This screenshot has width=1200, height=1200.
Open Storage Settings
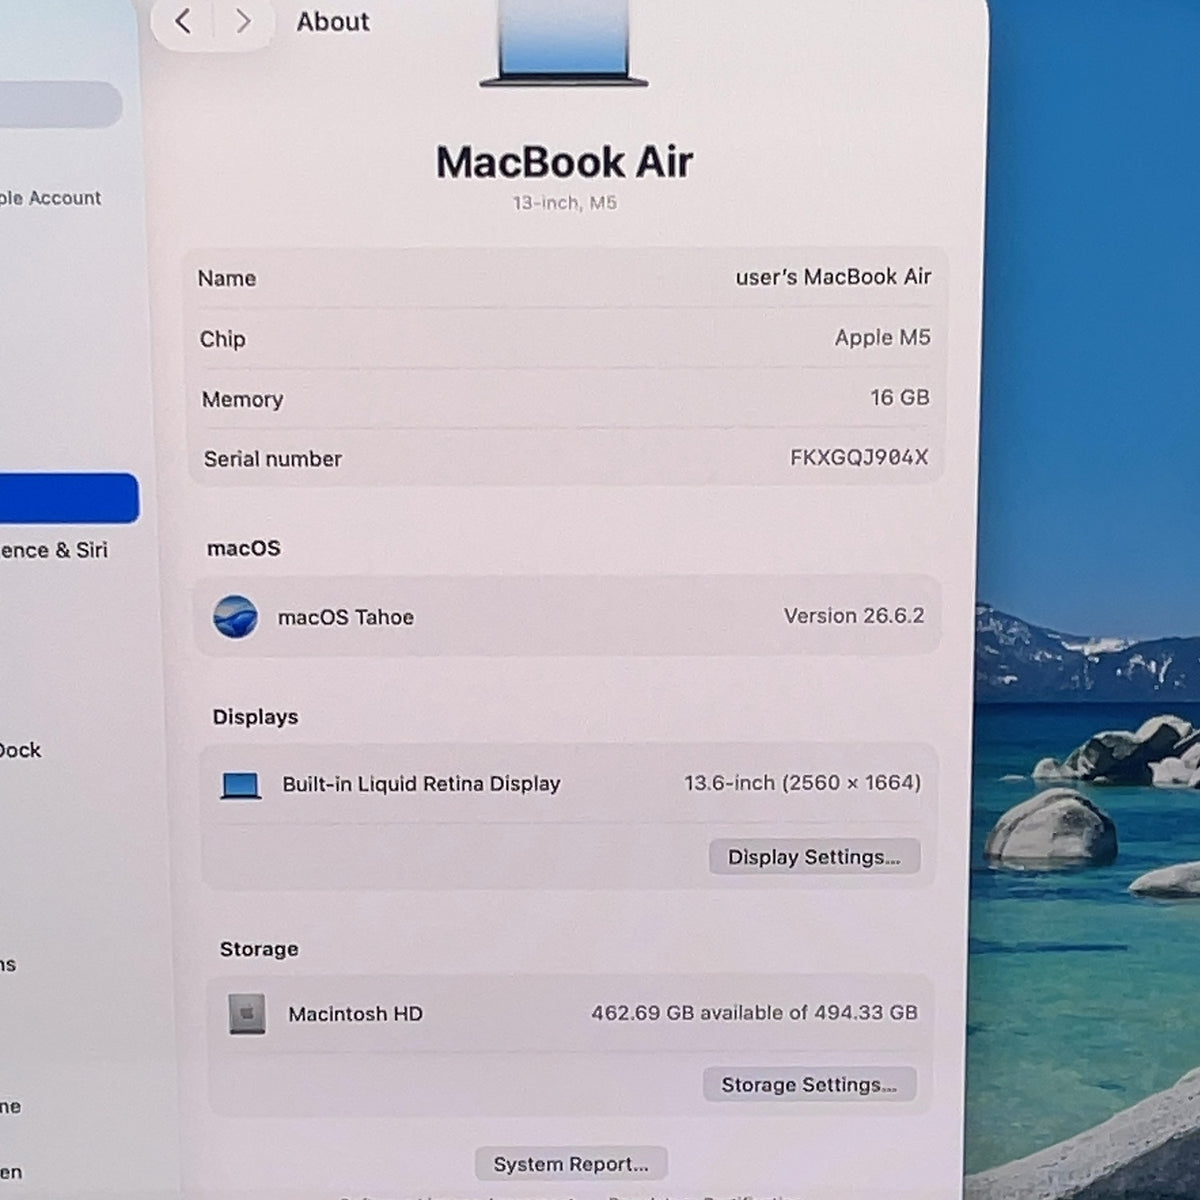pos(809,1085)
